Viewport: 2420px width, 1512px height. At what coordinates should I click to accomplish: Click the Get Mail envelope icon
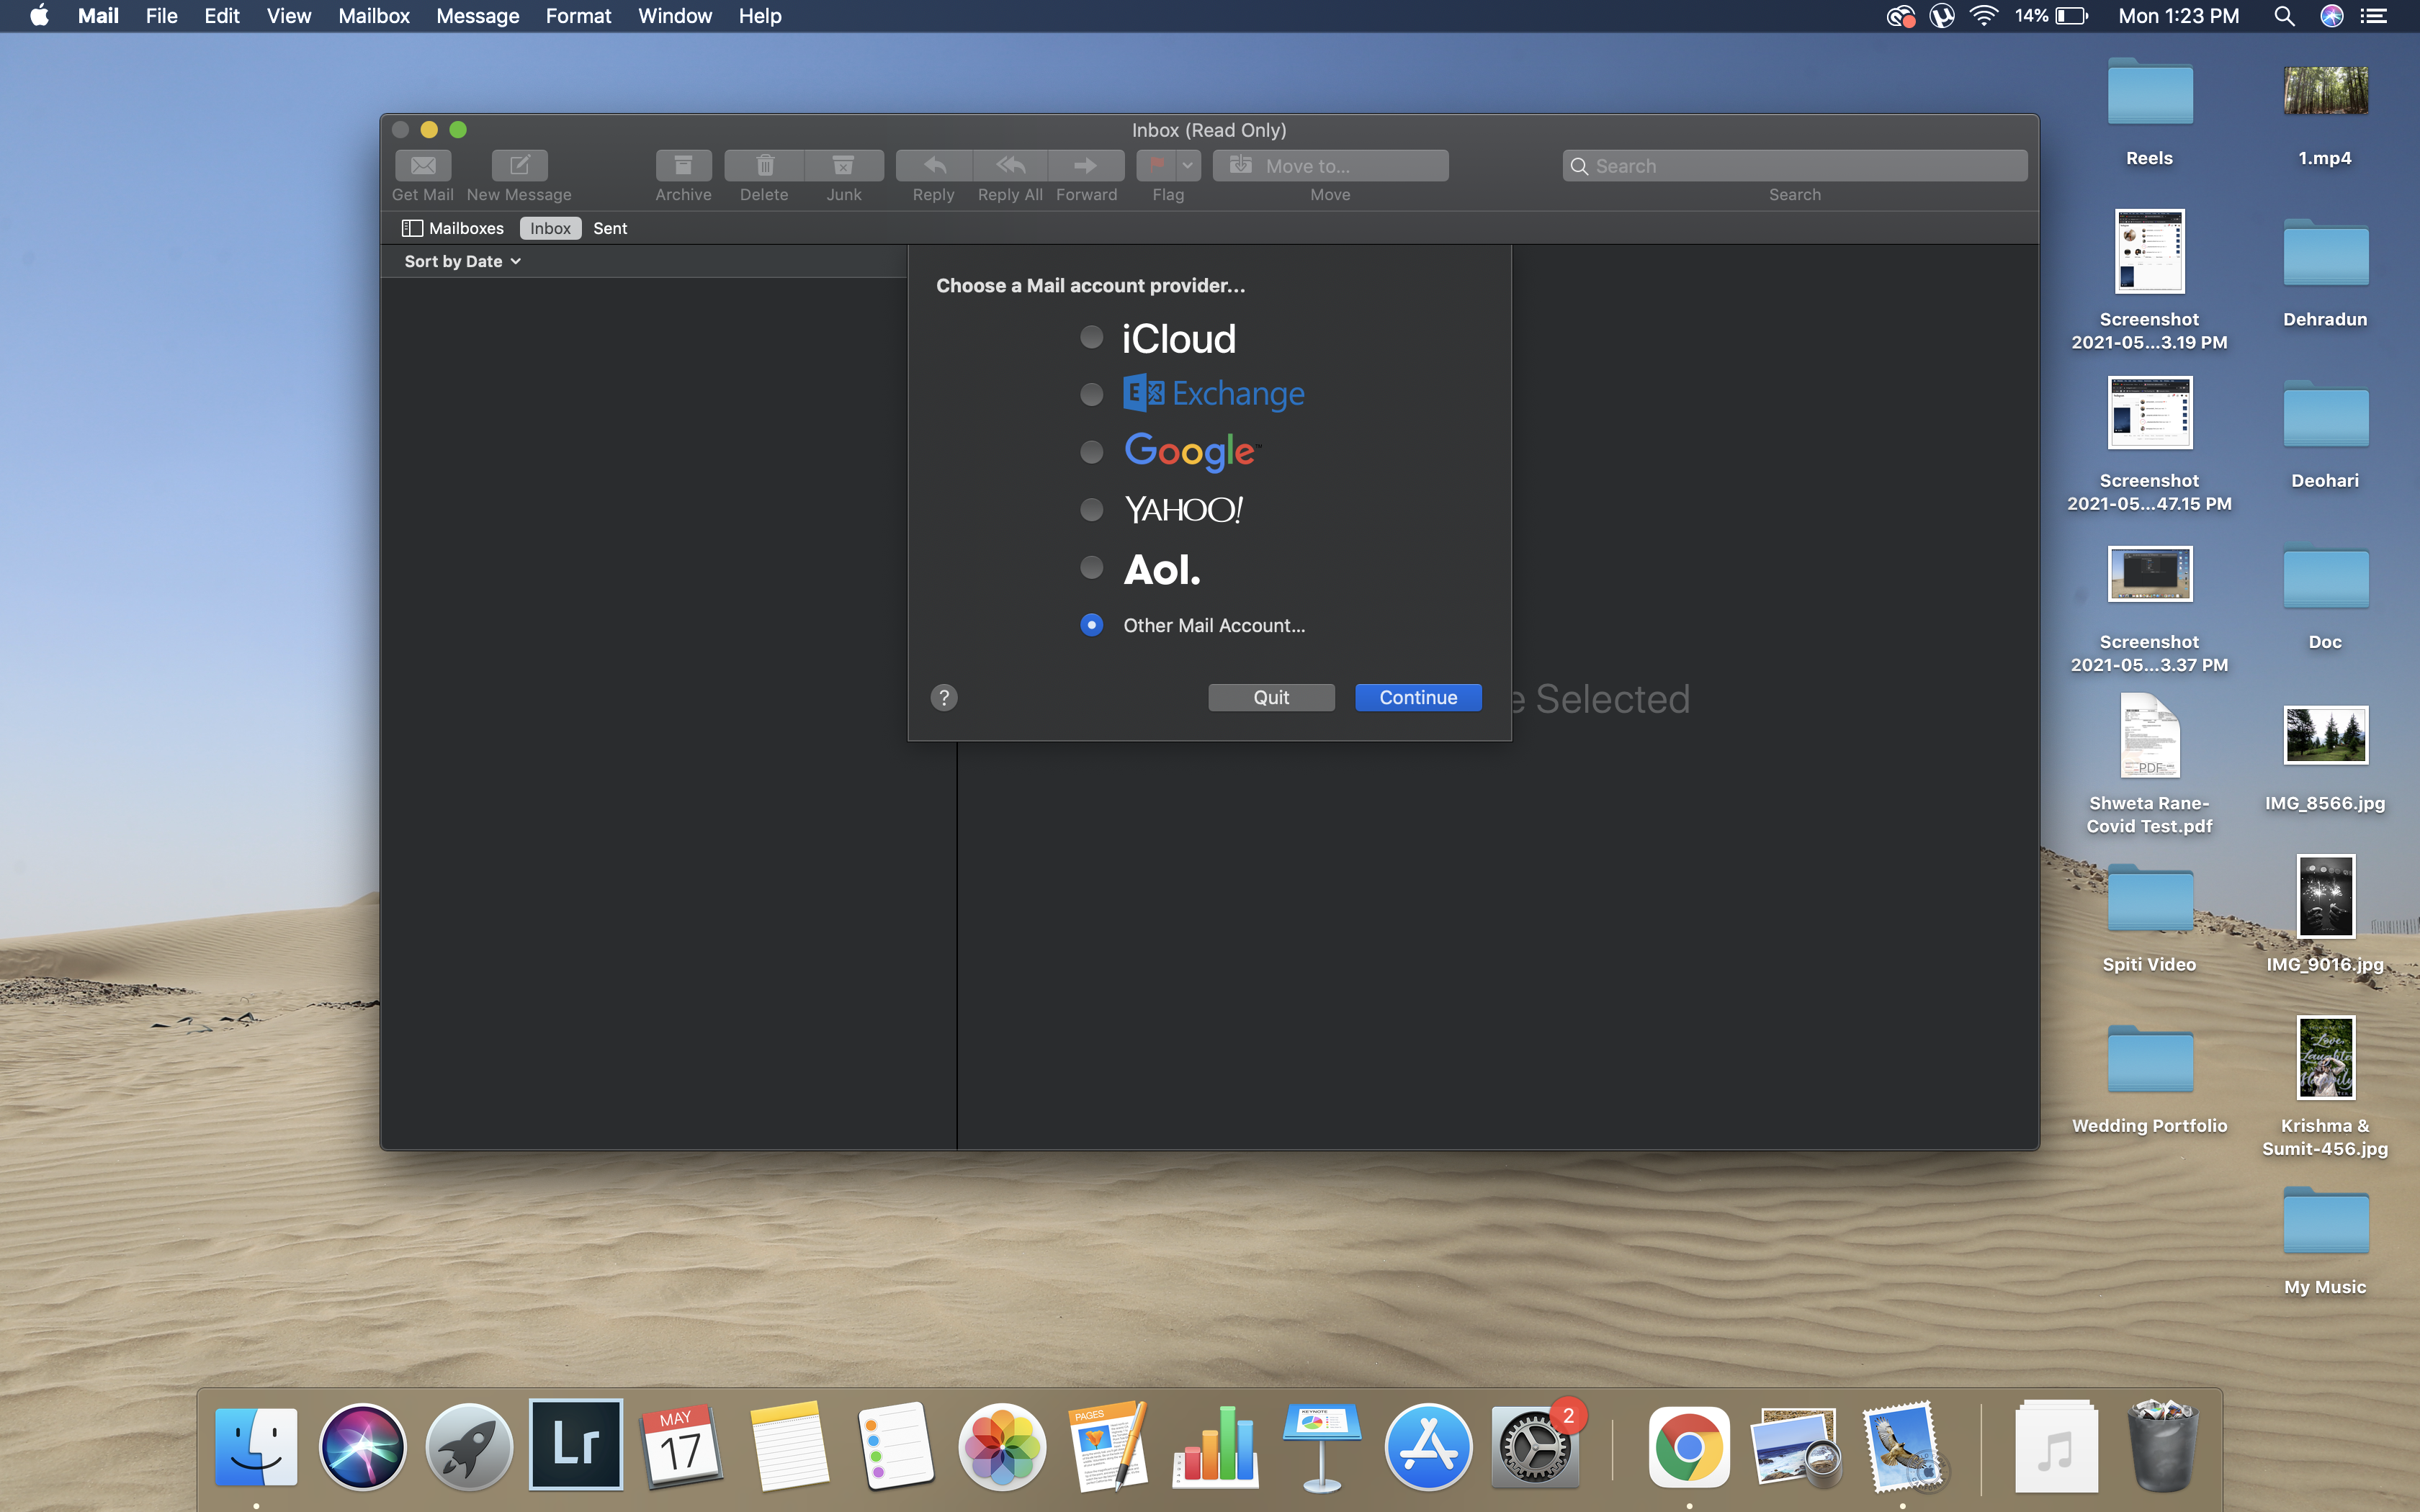point(423,165)
